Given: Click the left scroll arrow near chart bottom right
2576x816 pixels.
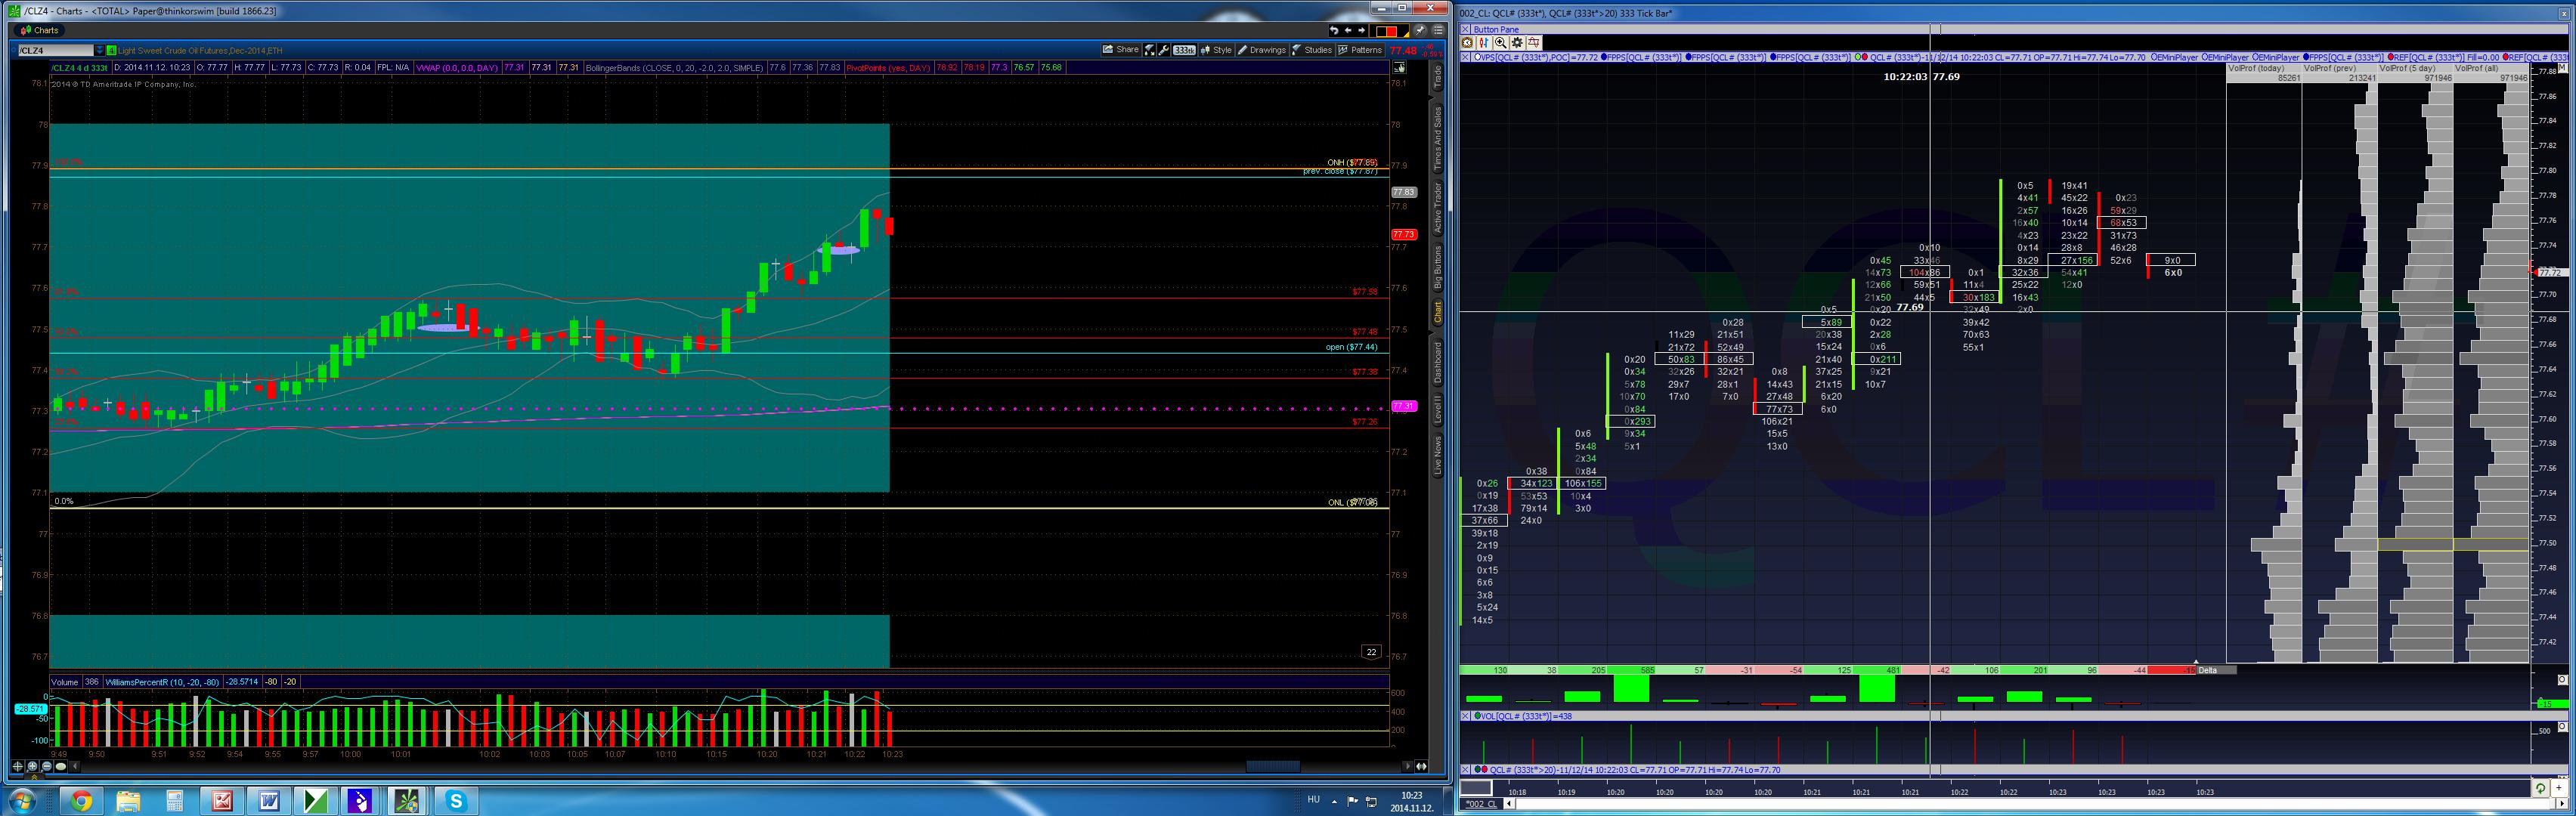Looking at the screenshot, I should [x=1408, y=766].
